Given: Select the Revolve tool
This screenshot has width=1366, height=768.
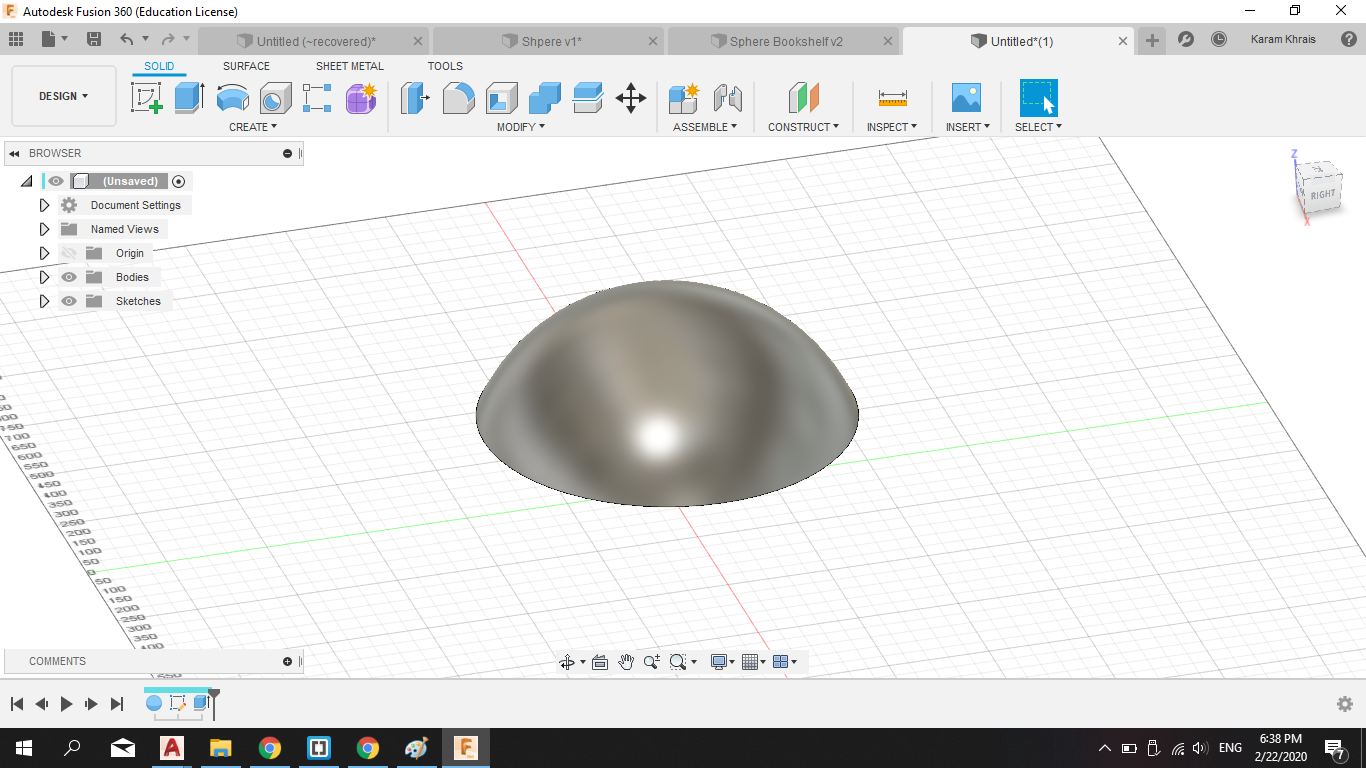Looking at the screenshot, I should pos(232,98).
